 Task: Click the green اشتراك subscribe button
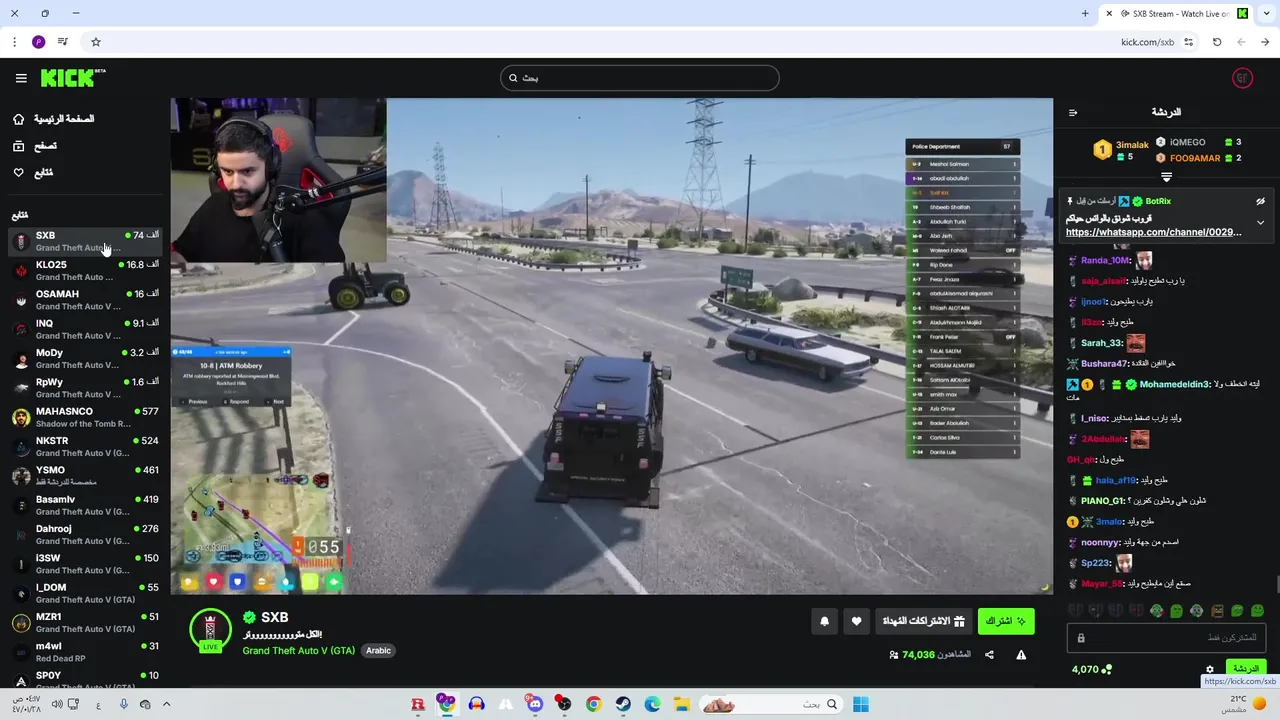point(1006,621)
